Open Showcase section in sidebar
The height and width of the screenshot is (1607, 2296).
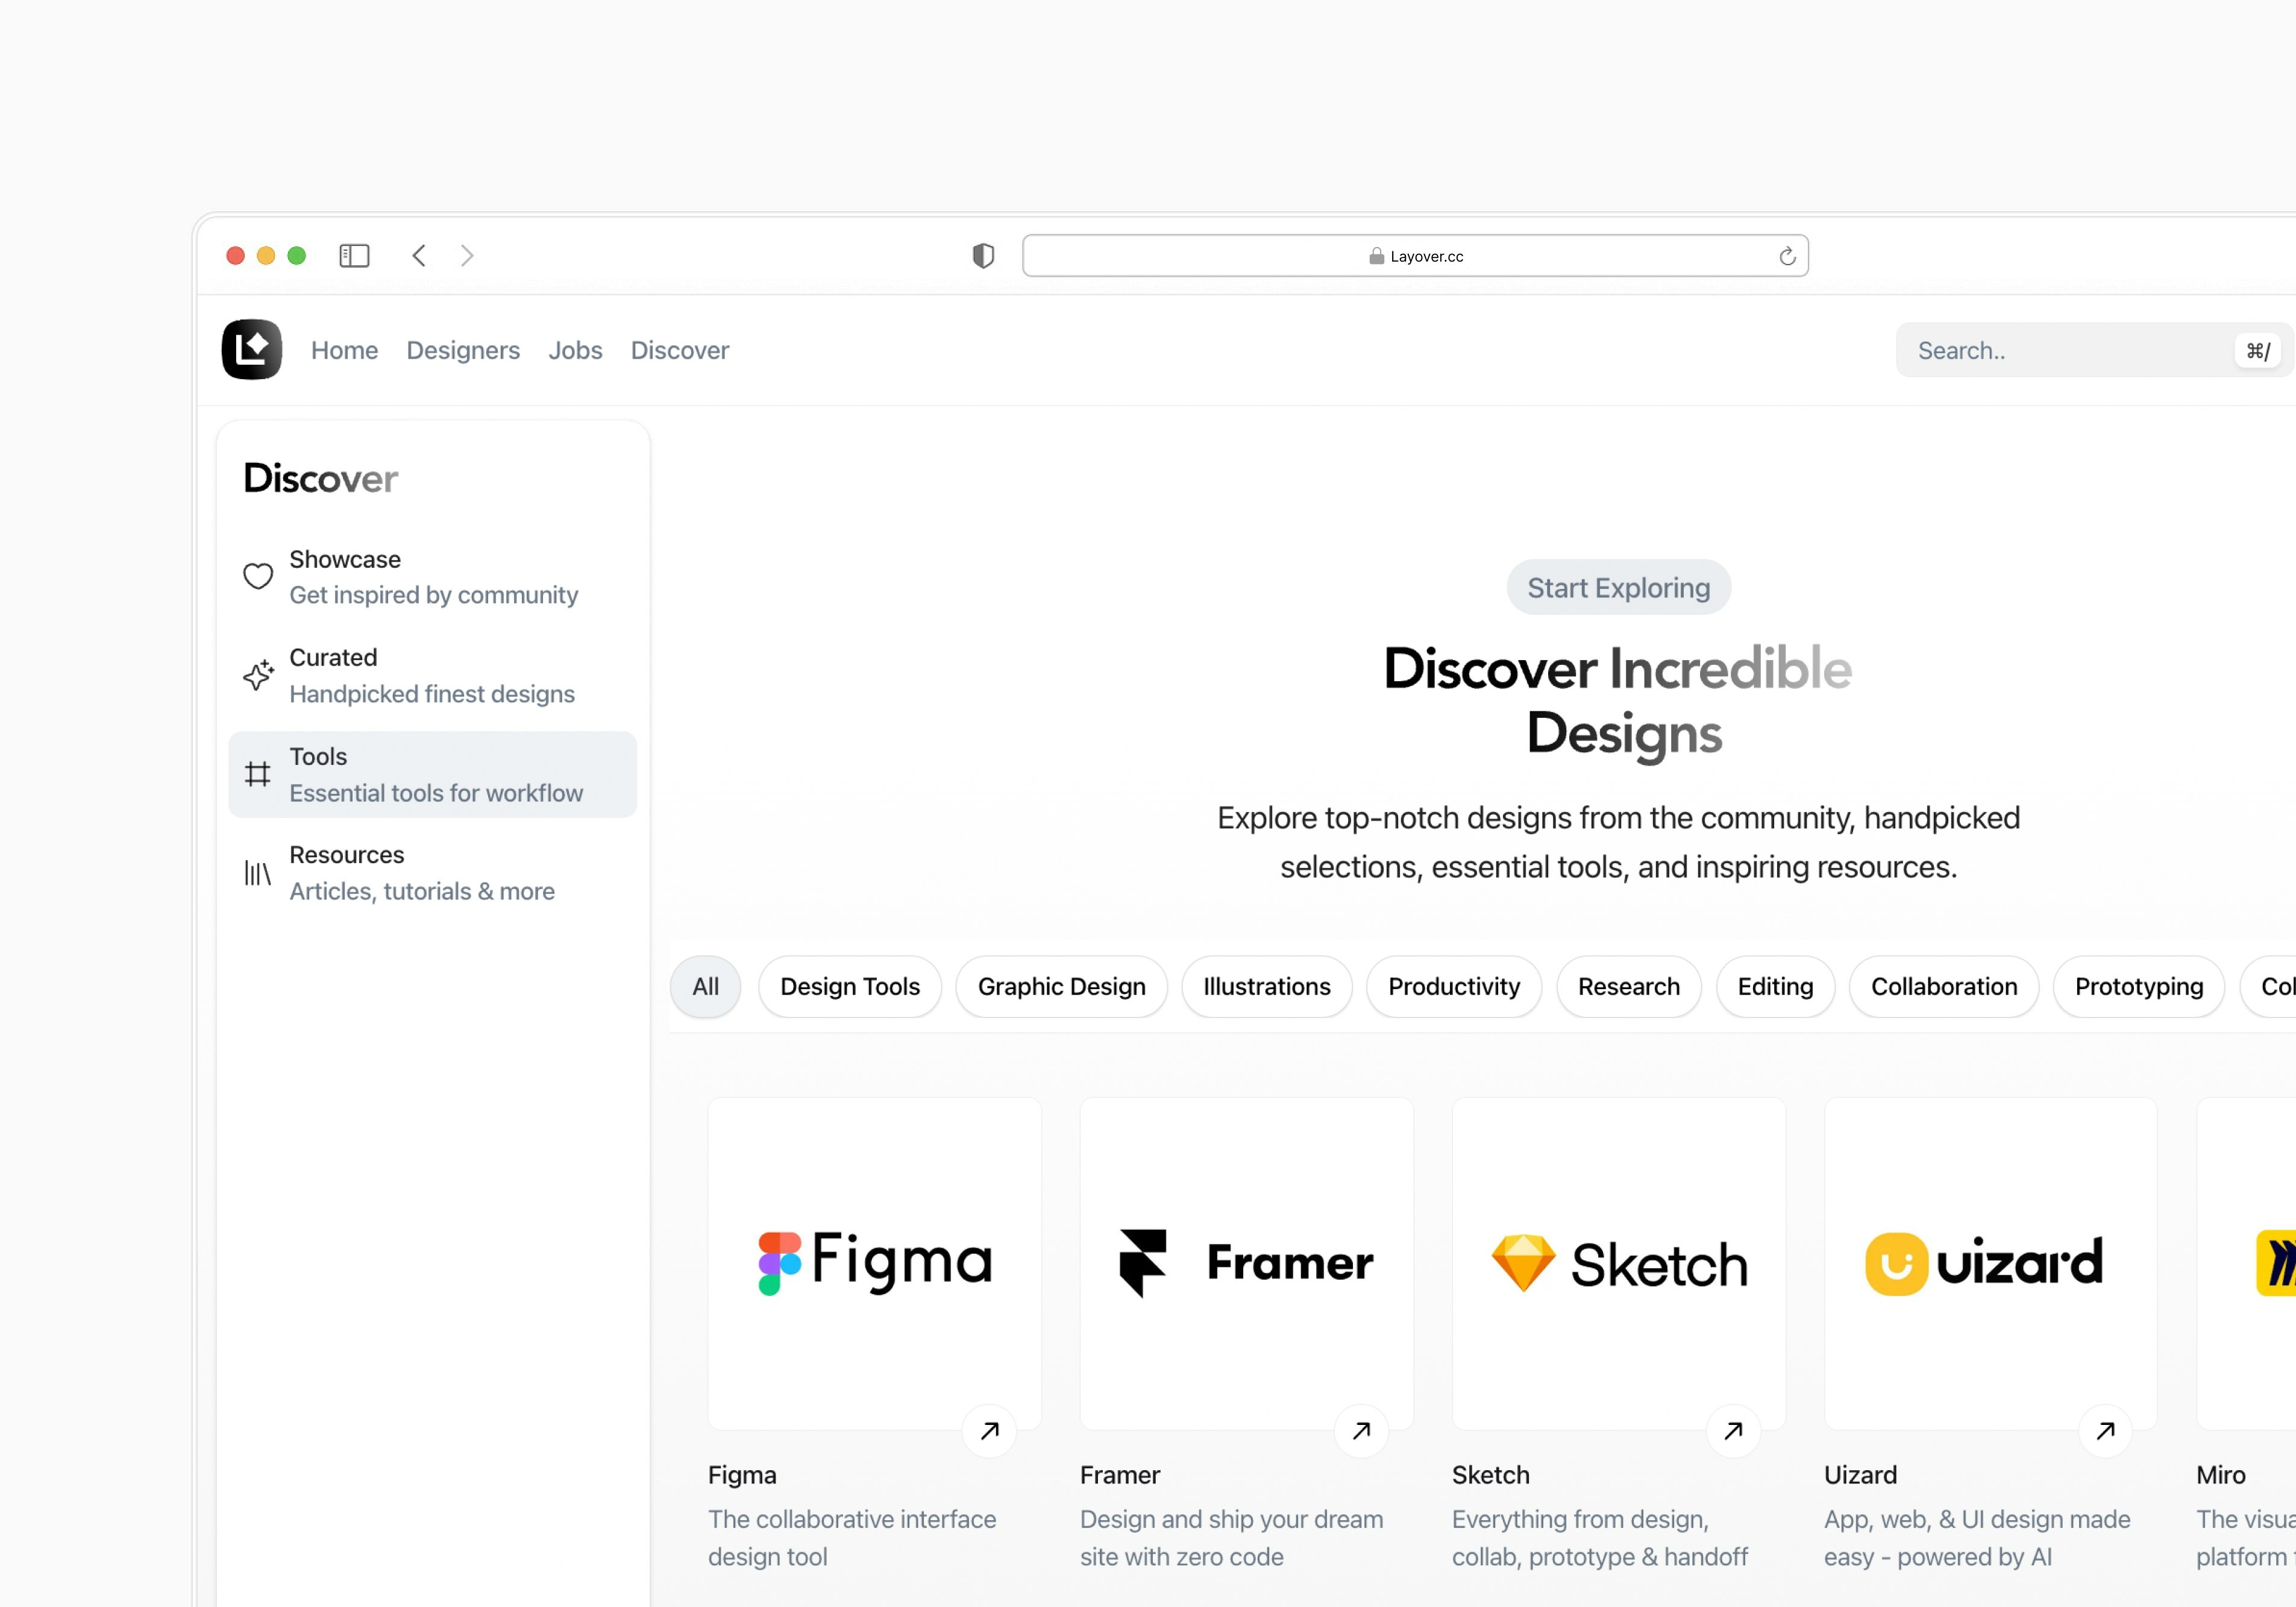click(432, 577)
